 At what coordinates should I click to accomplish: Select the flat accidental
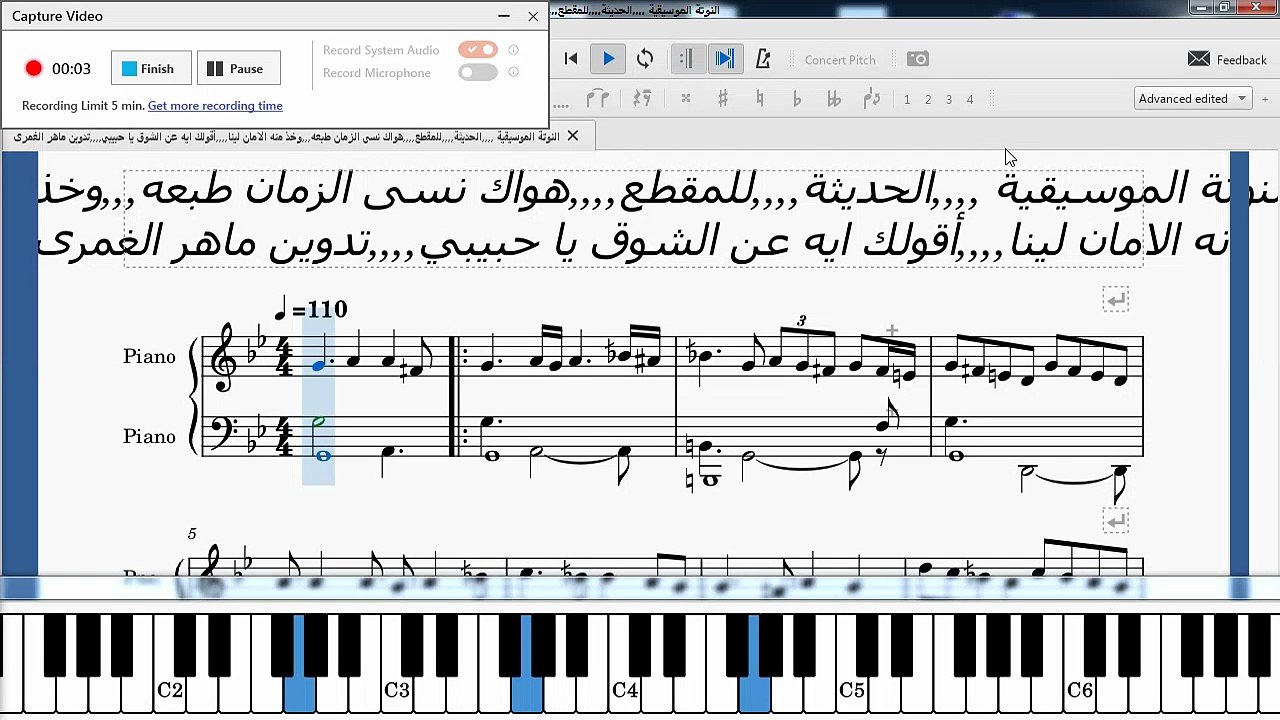pyautogui.click(x=797, y=99)
